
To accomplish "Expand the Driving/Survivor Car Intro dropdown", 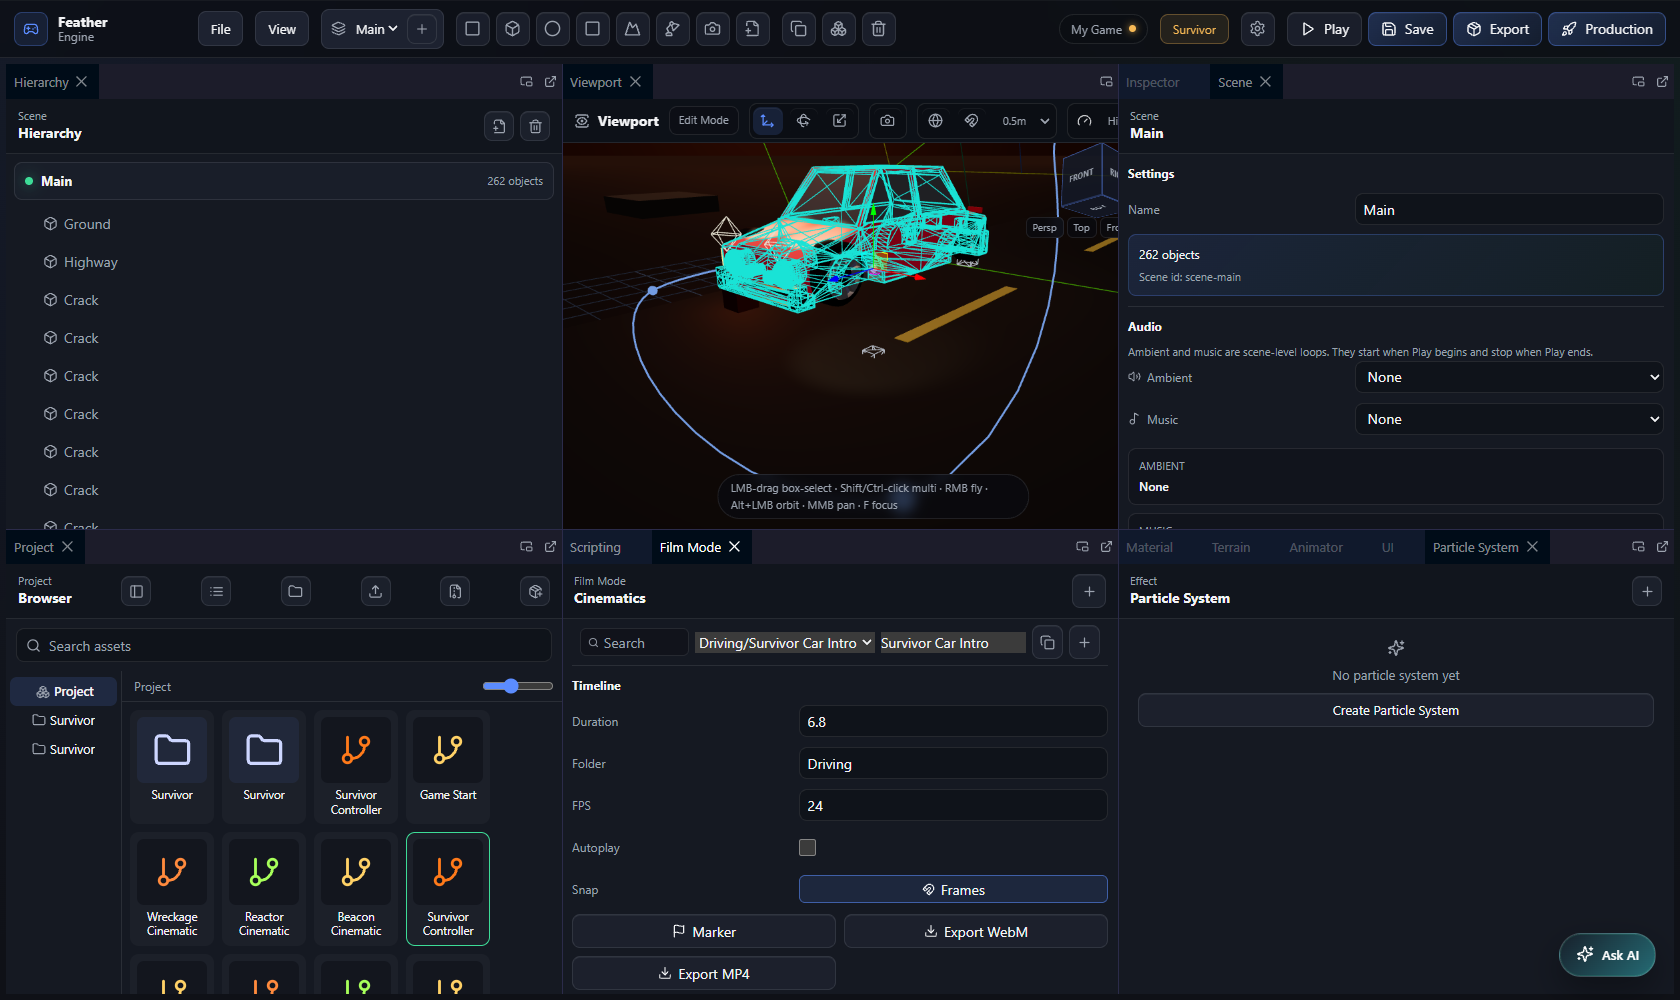I will pos(785,643).
